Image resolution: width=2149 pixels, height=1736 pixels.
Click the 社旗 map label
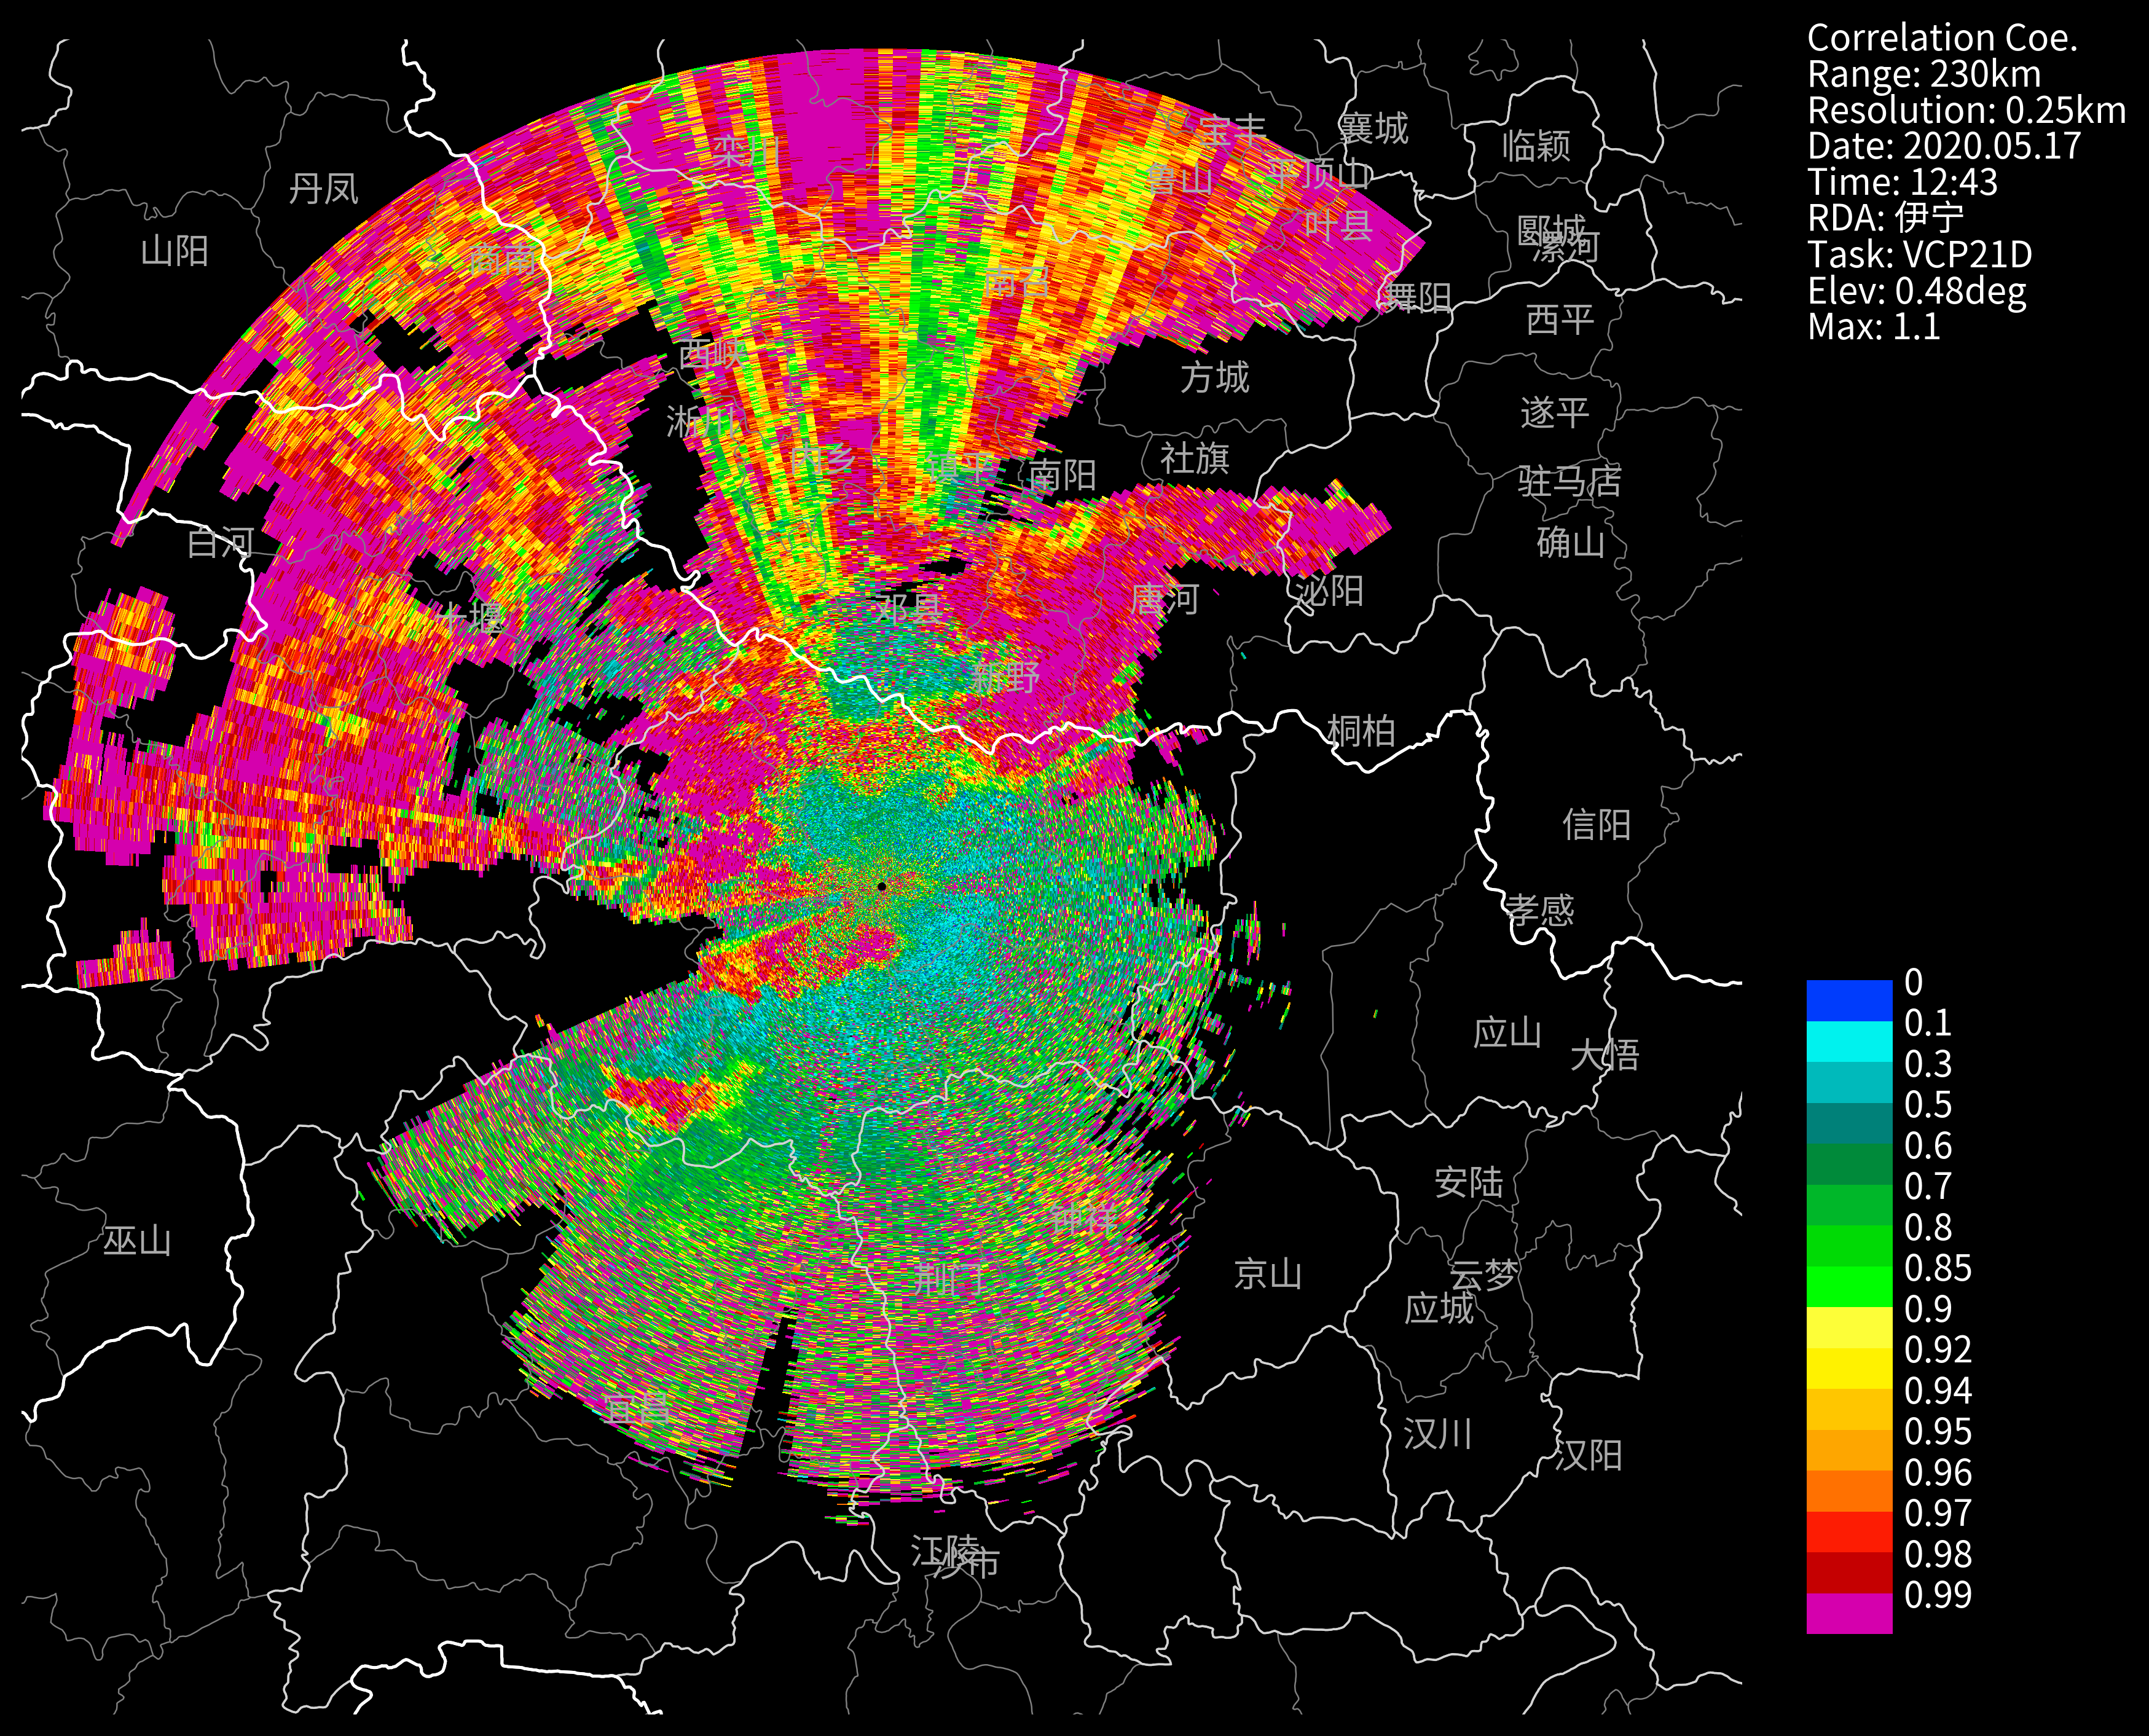pos(1194,458)
